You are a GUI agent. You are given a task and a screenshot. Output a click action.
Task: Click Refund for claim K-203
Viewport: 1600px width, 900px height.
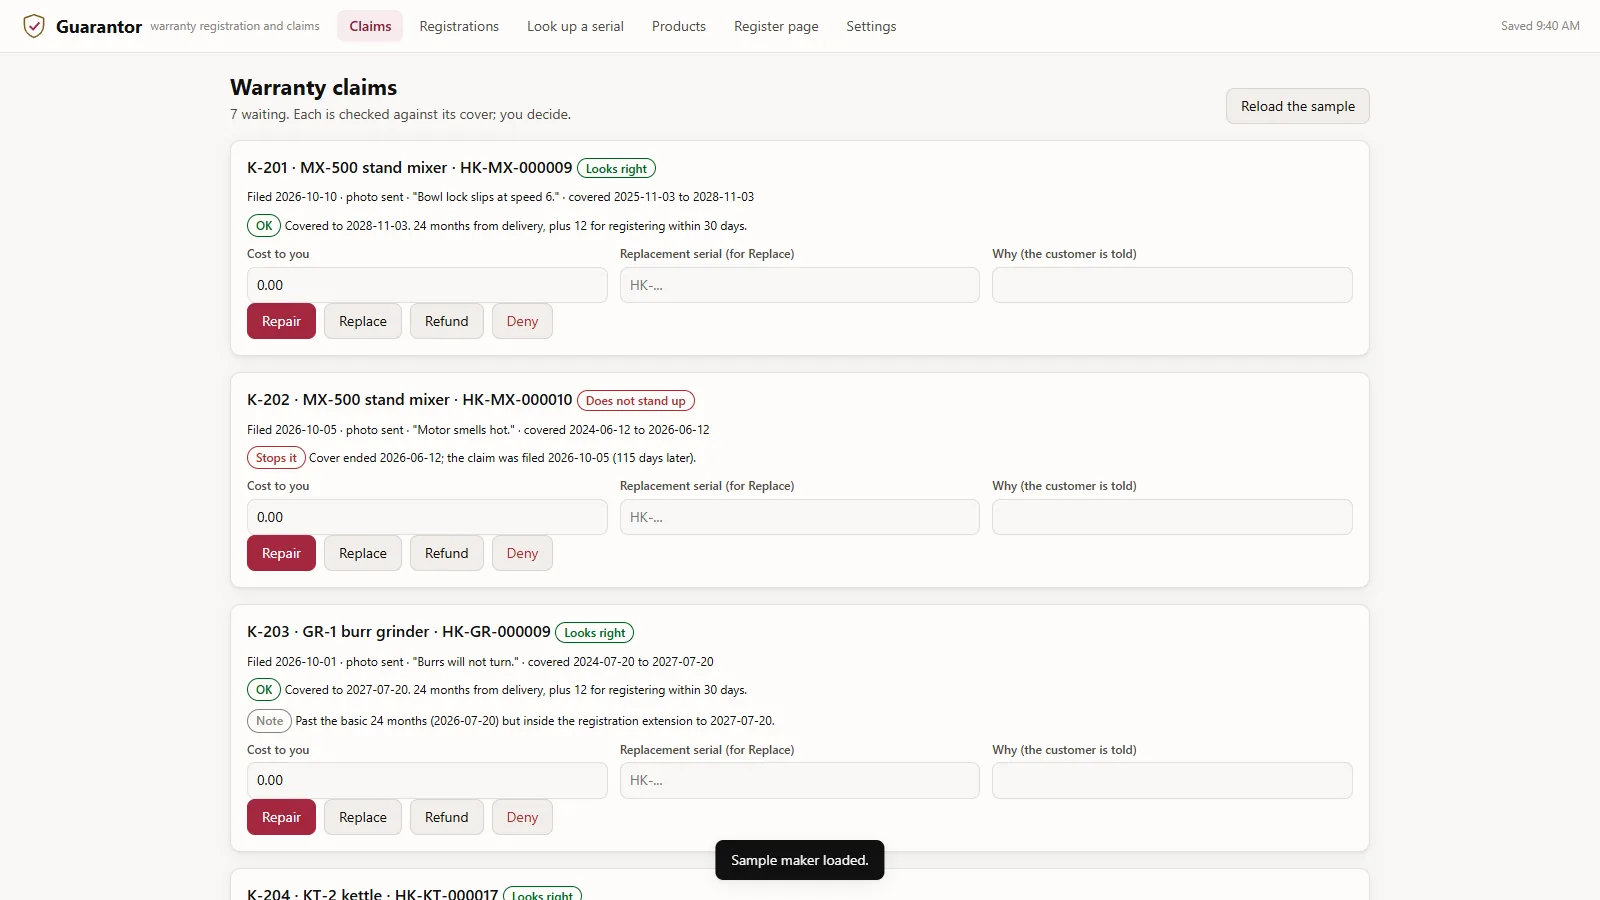click(x=446, y=817)
